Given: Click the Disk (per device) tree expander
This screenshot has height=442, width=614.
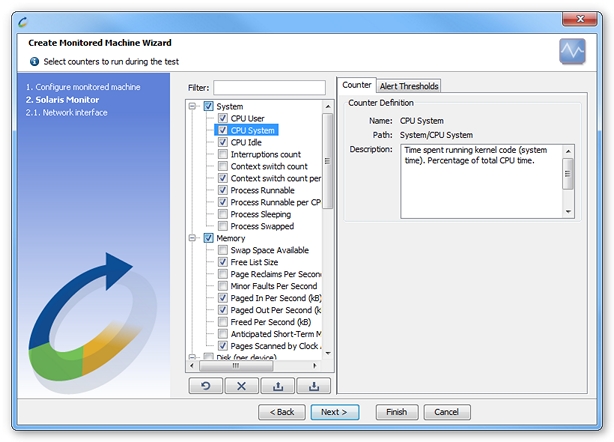Looking at the screenshot, I should pyautogui.click(x=192, y=357).
